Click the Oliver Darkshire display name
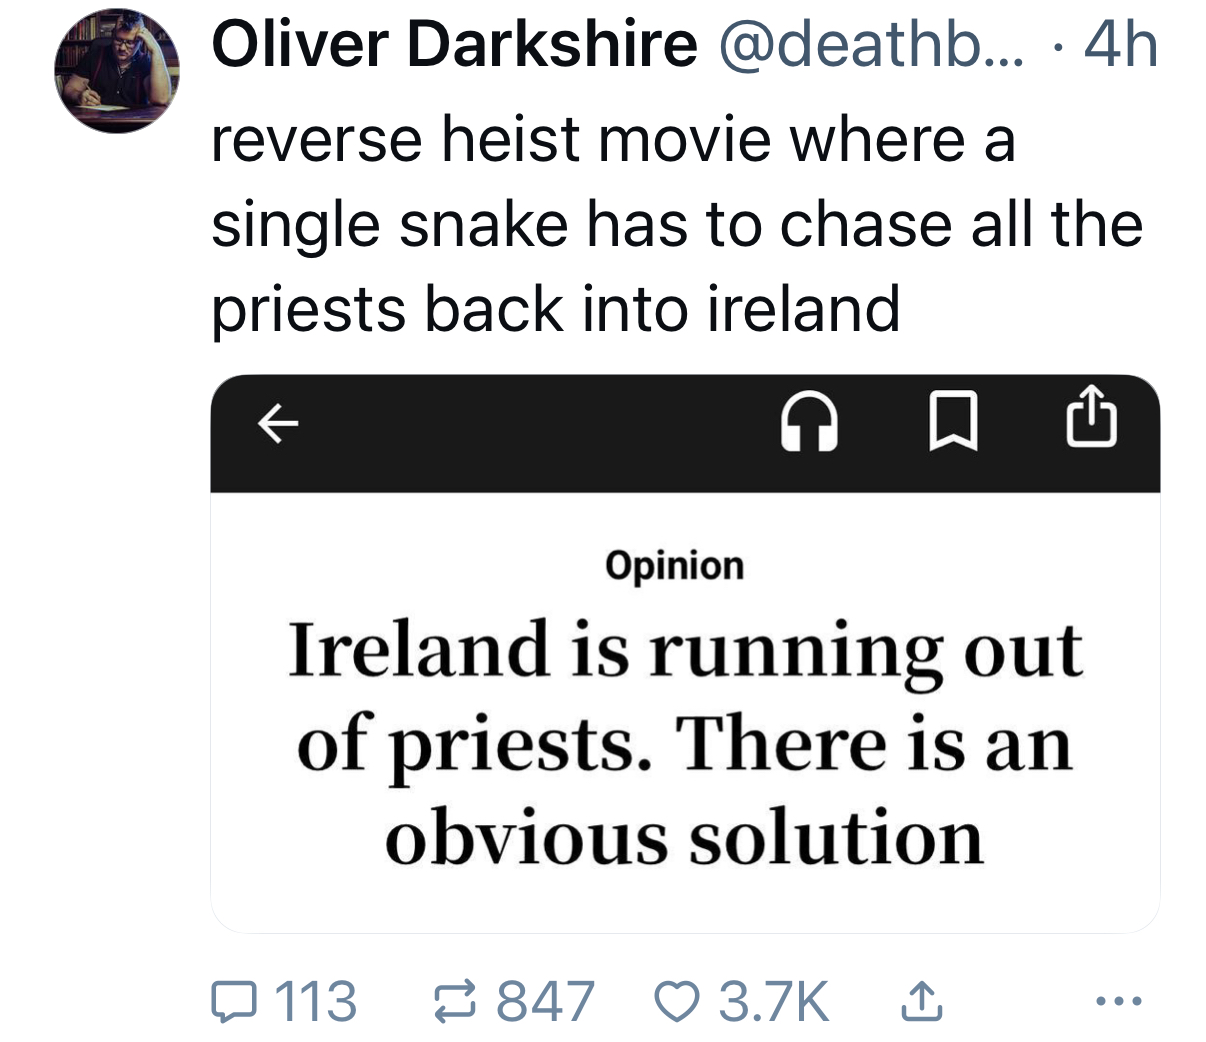 coord(454,46)
